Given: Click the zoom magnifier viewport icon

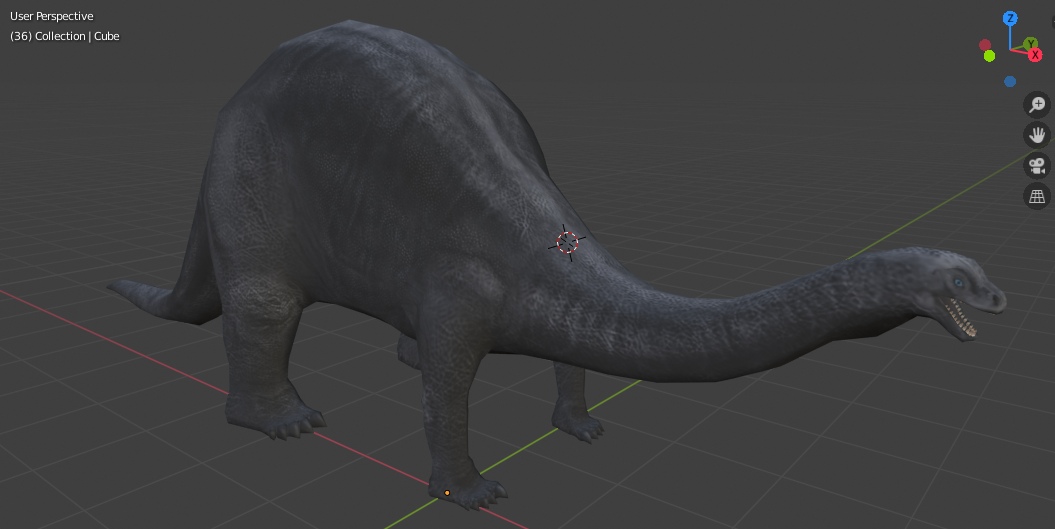Looking at the screenshot, I should pyautogui.click(x=1037, y=105).
